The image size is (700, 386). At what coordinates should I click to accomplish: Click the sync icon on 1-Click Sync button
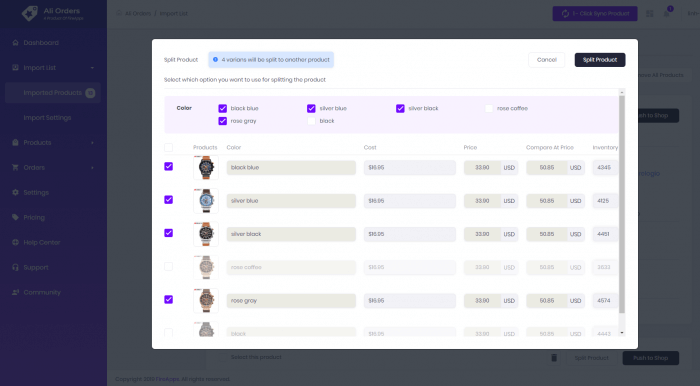(x=565, y=13)
